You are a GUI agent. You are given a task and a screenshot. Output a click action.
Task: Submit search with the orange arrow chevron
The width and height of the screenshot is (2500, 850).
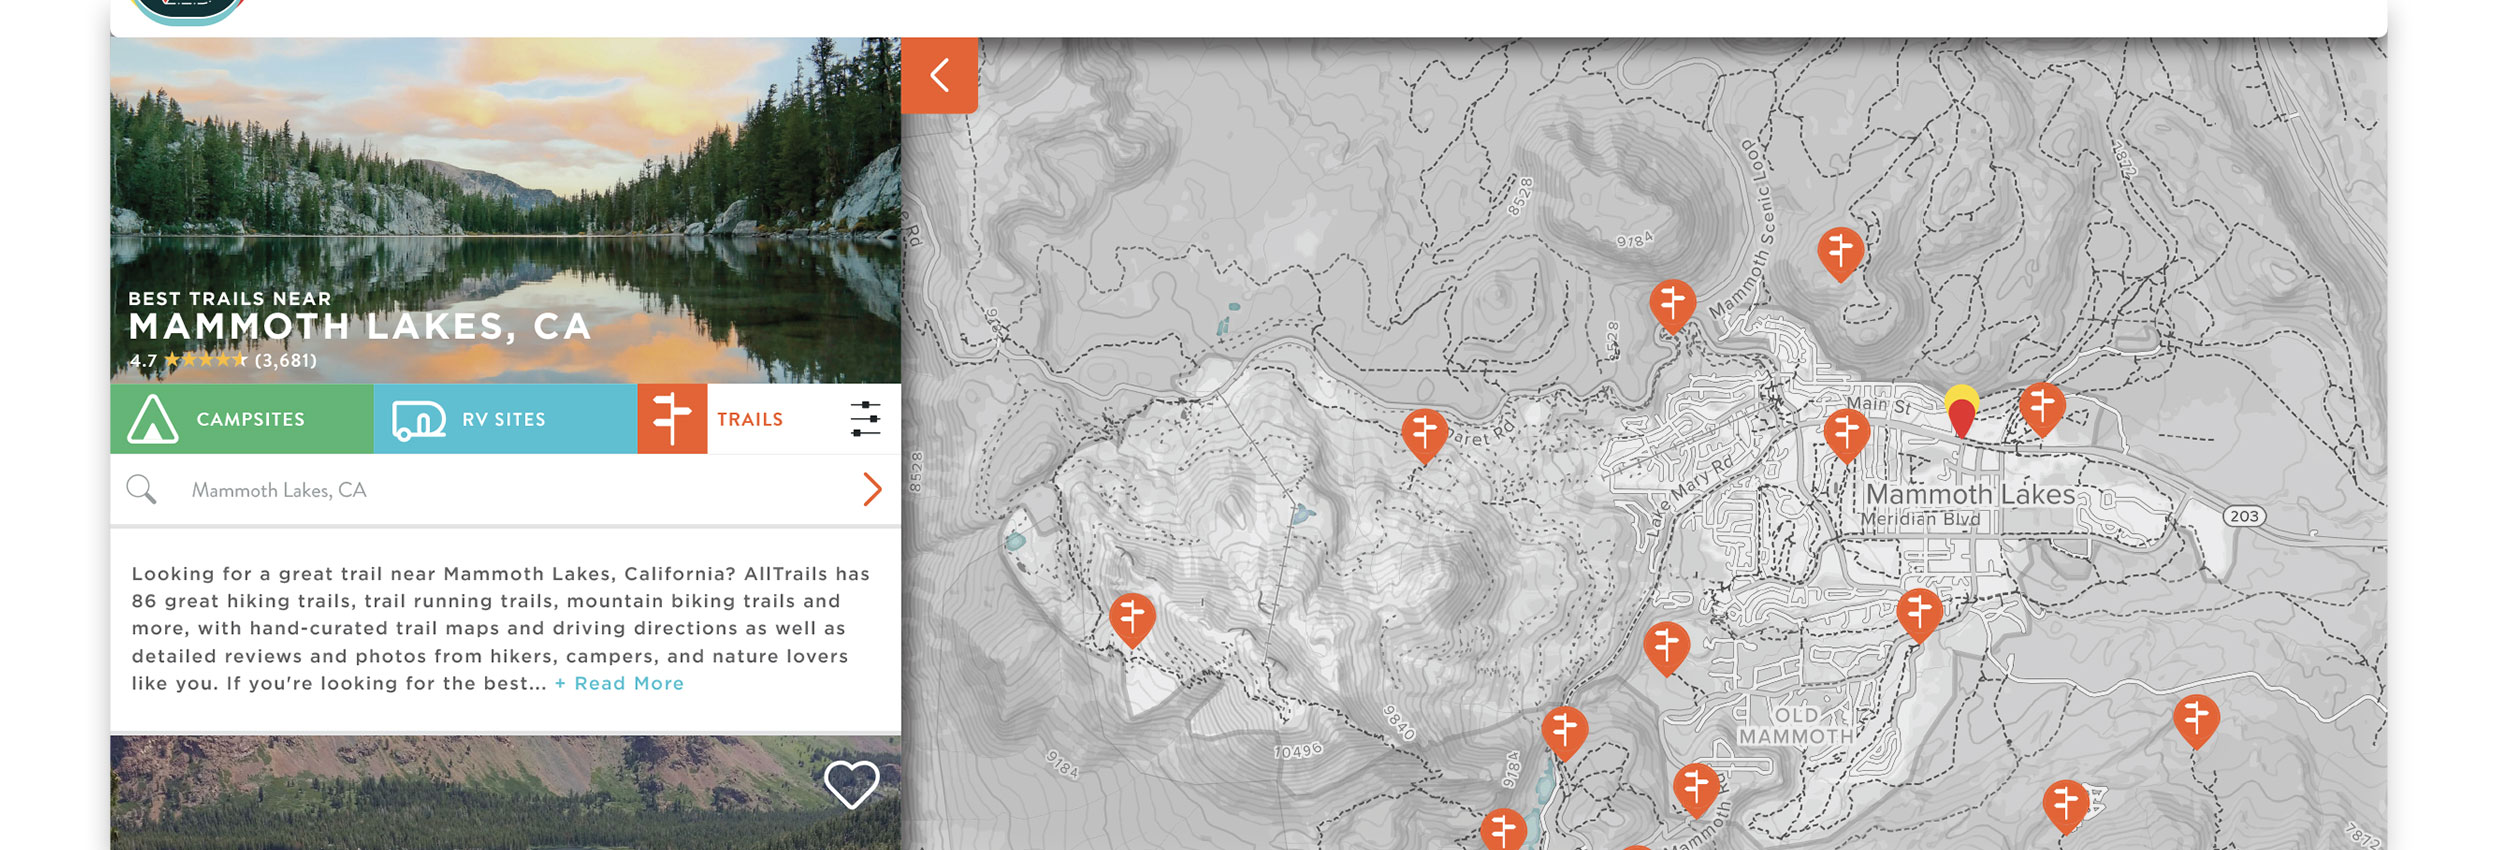(x=872, y=489)
